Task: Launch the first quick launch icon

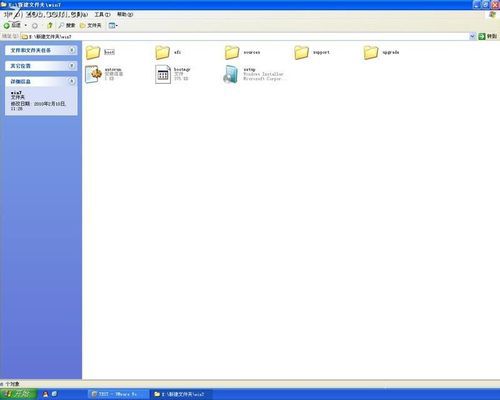Action: coord(46,394)
